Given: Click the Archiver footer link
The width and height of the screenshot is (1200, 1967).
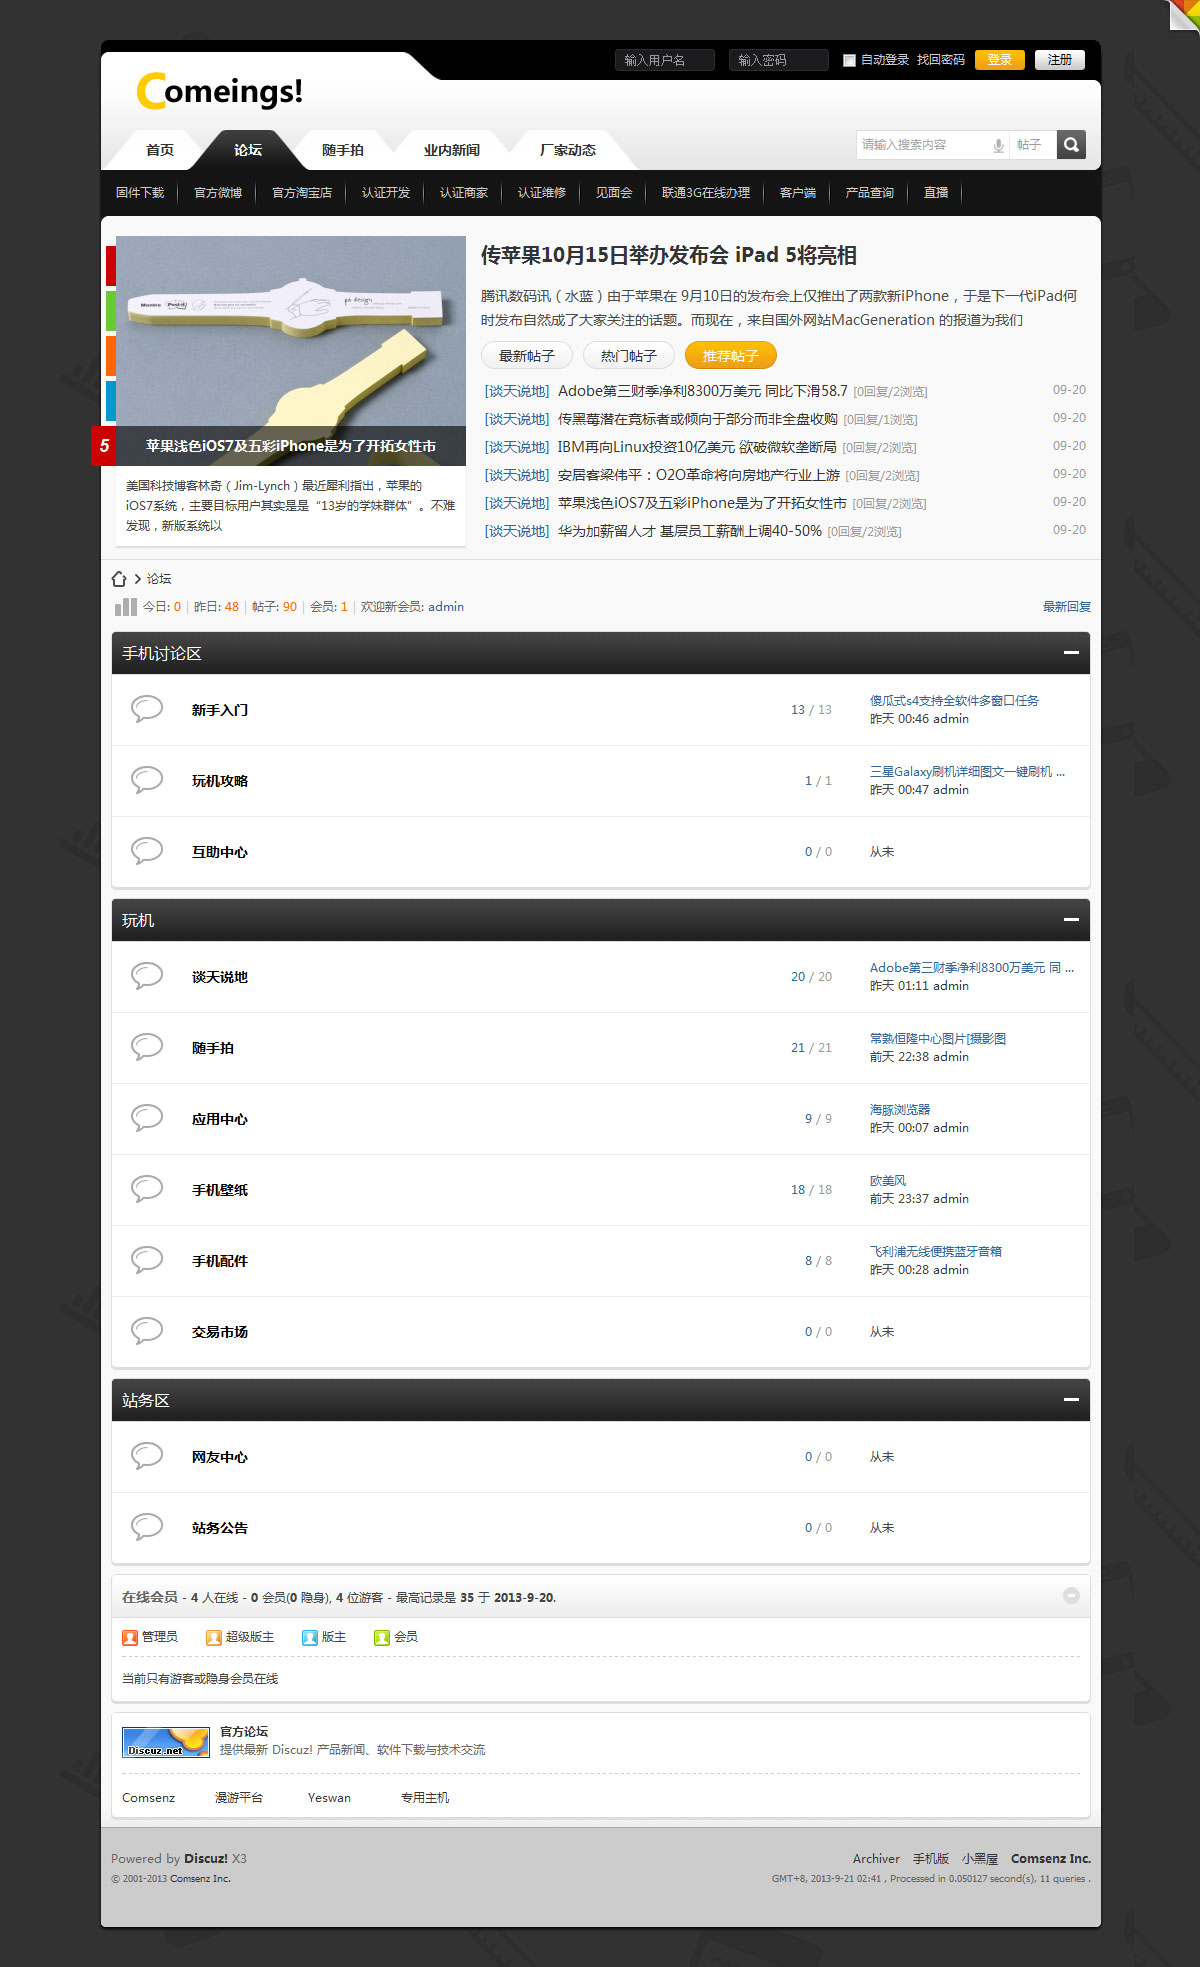Looking at the screenshot, I should 876,1859.
